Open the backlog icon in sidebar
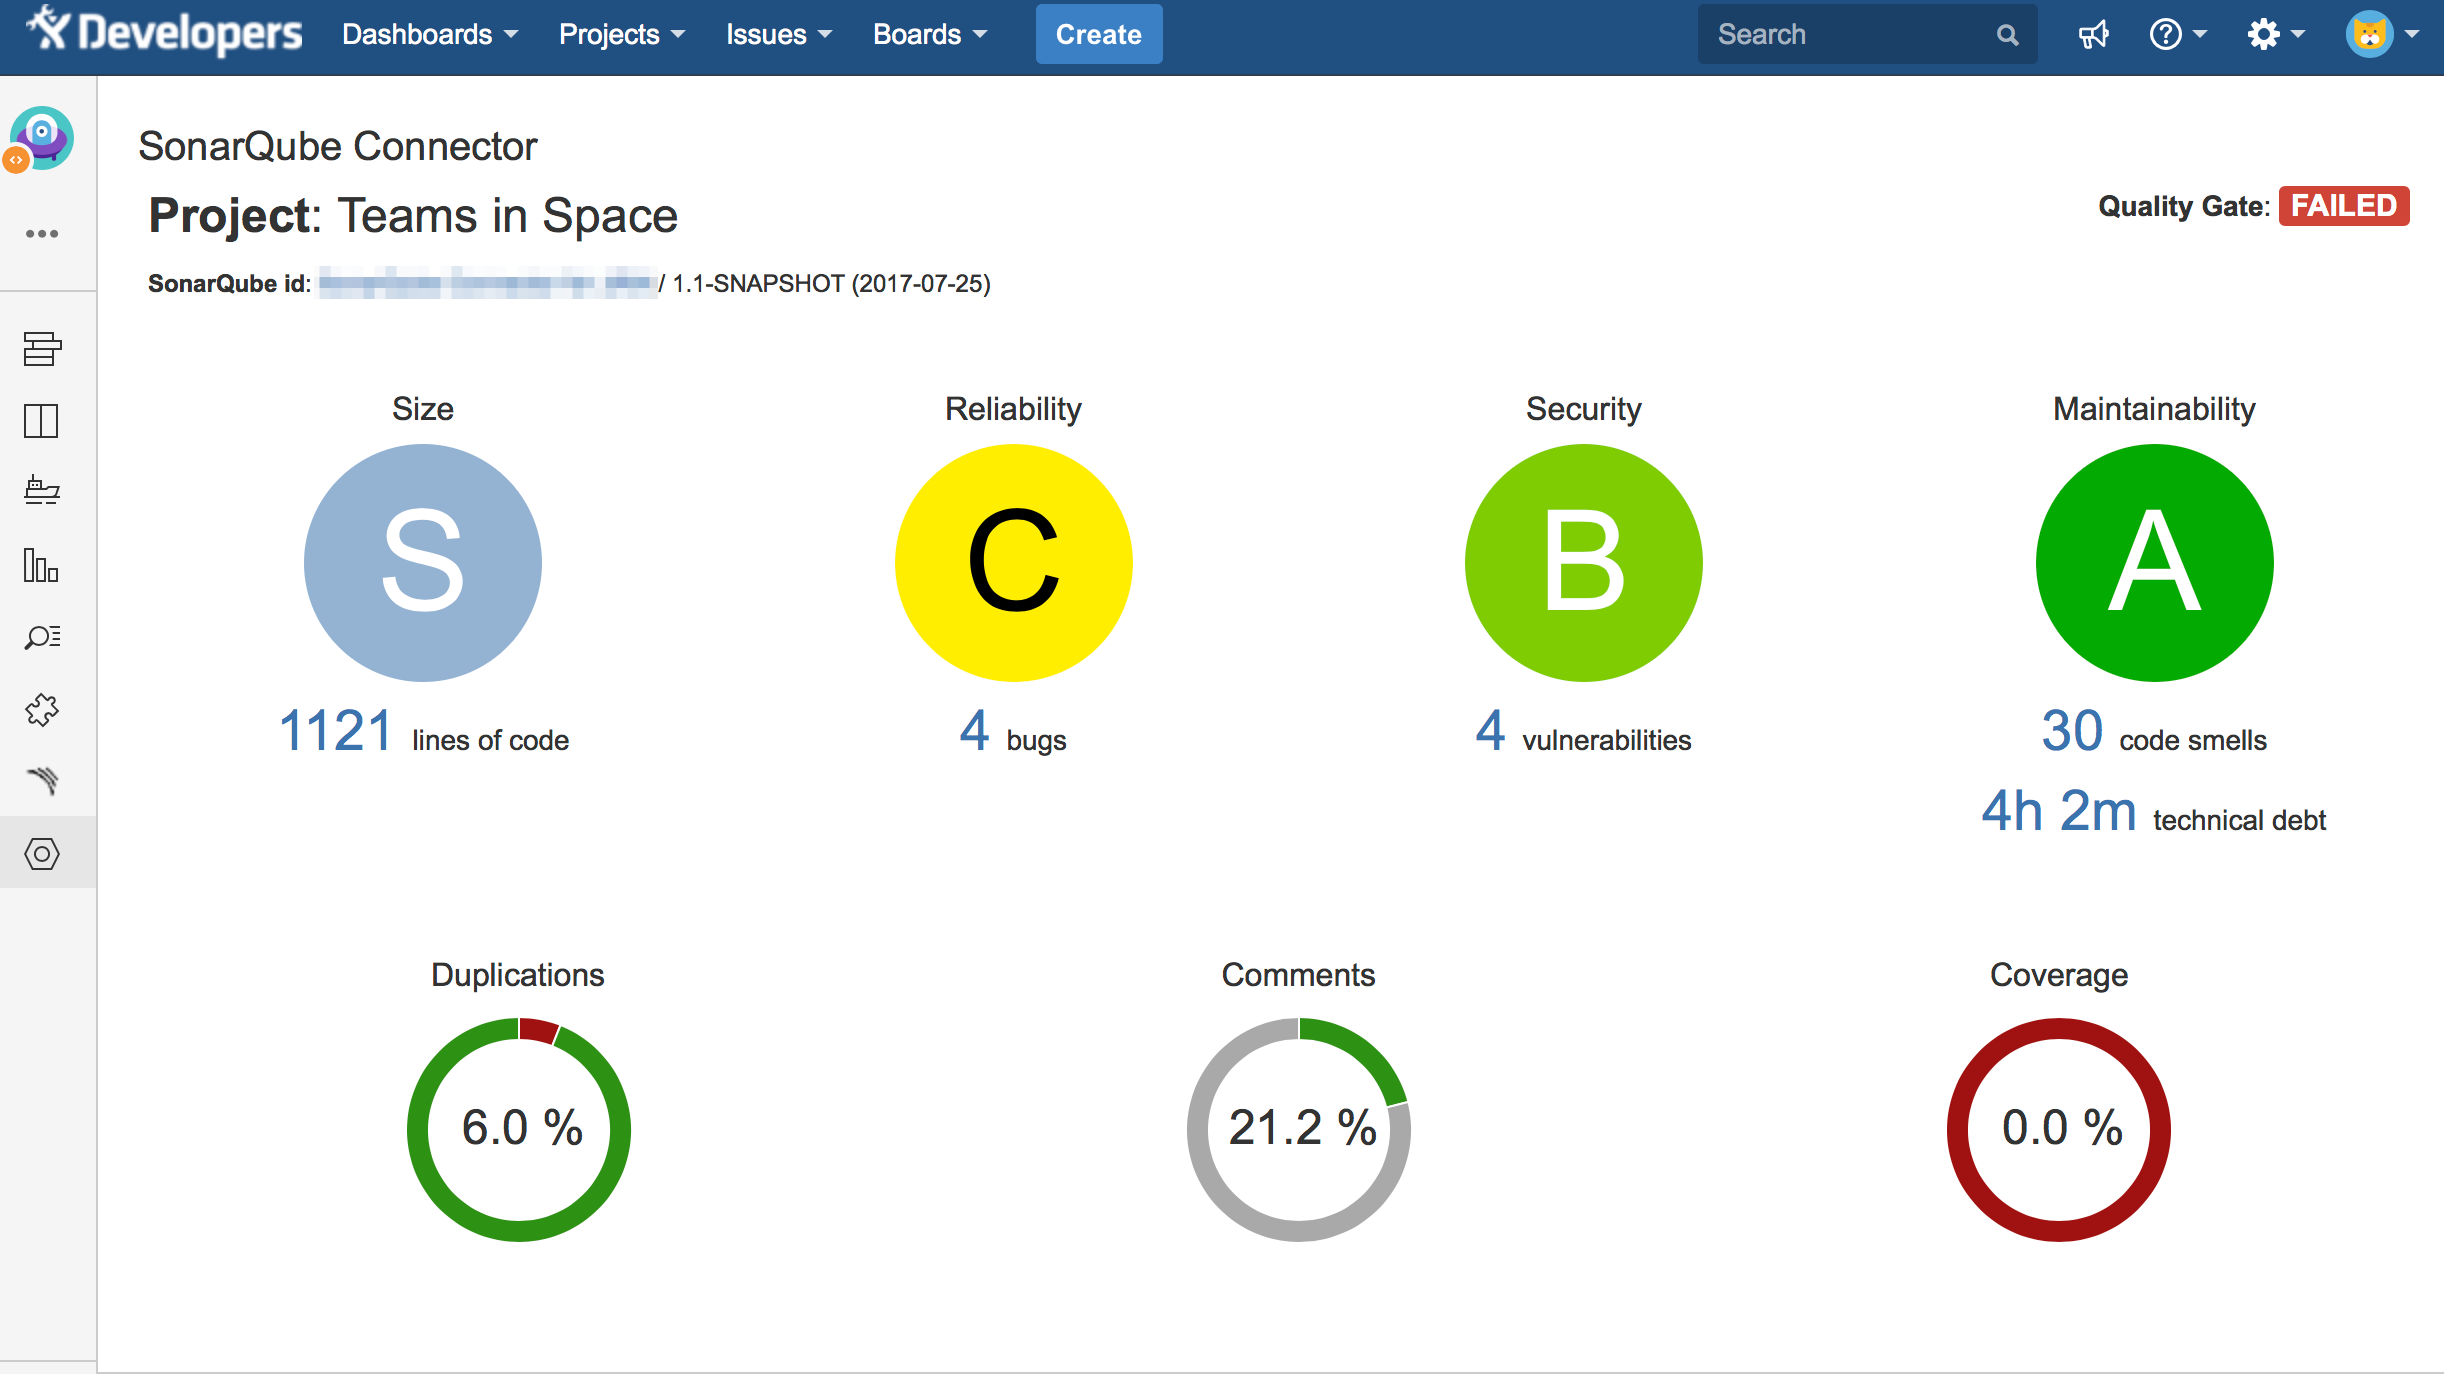Viewport: 2444px width, 1374px height. [x=42, y=349]
